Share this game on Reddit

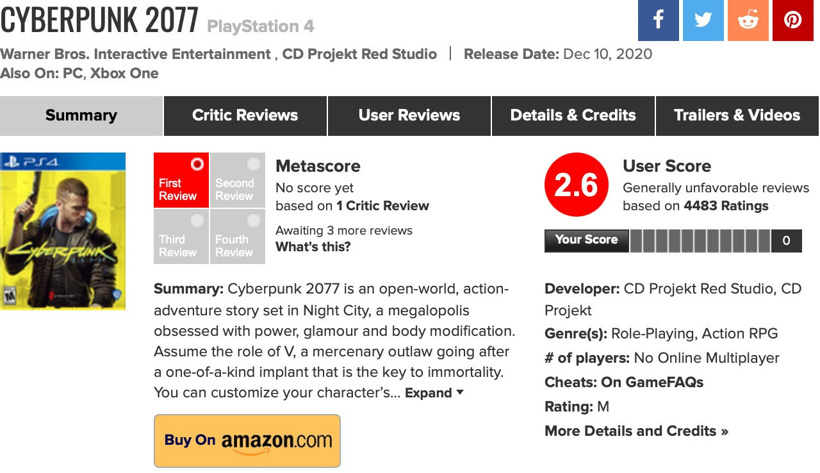click(748, 20)
